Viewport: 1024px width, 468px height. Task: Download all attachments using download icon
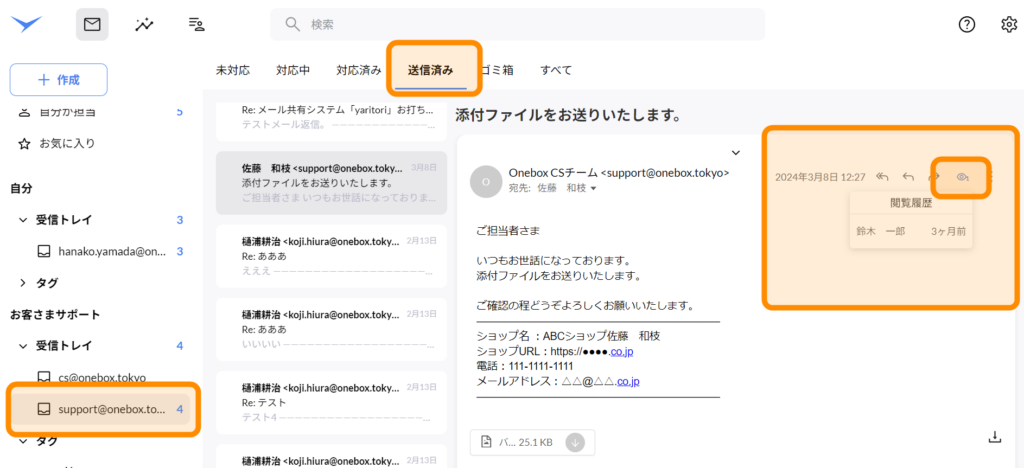coord(994,436)
